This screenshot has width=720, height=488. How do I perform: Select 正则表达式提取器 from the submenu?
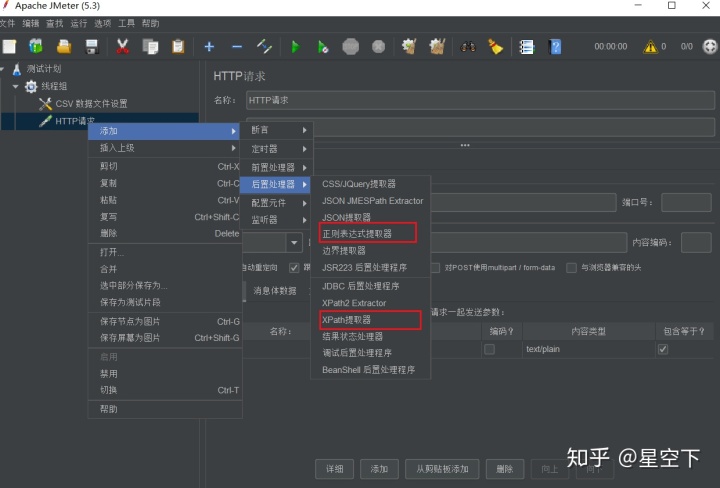[x=357, y=234]
